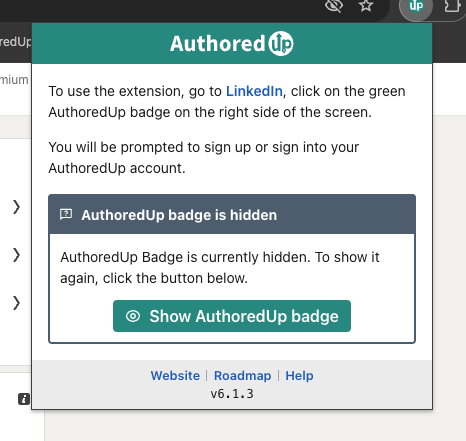Expand the lowest chevron in left list
This screenshot has width=466, height=441.
click(x=16, y=303)
